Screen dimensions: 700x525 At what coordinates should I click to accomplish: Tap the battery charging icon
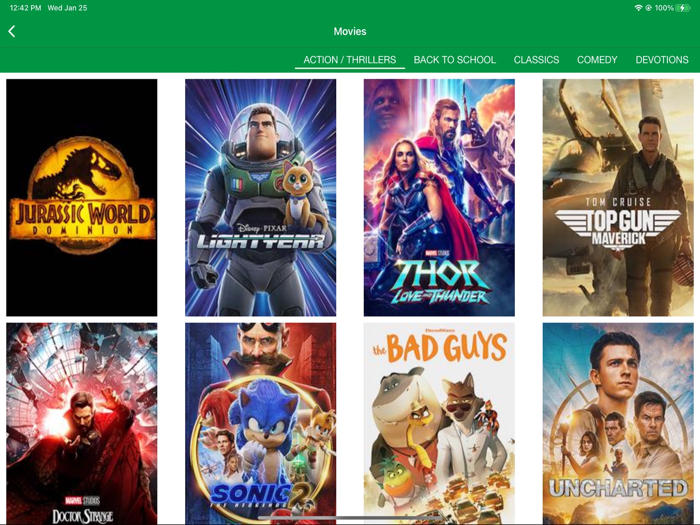coord(683,8)
